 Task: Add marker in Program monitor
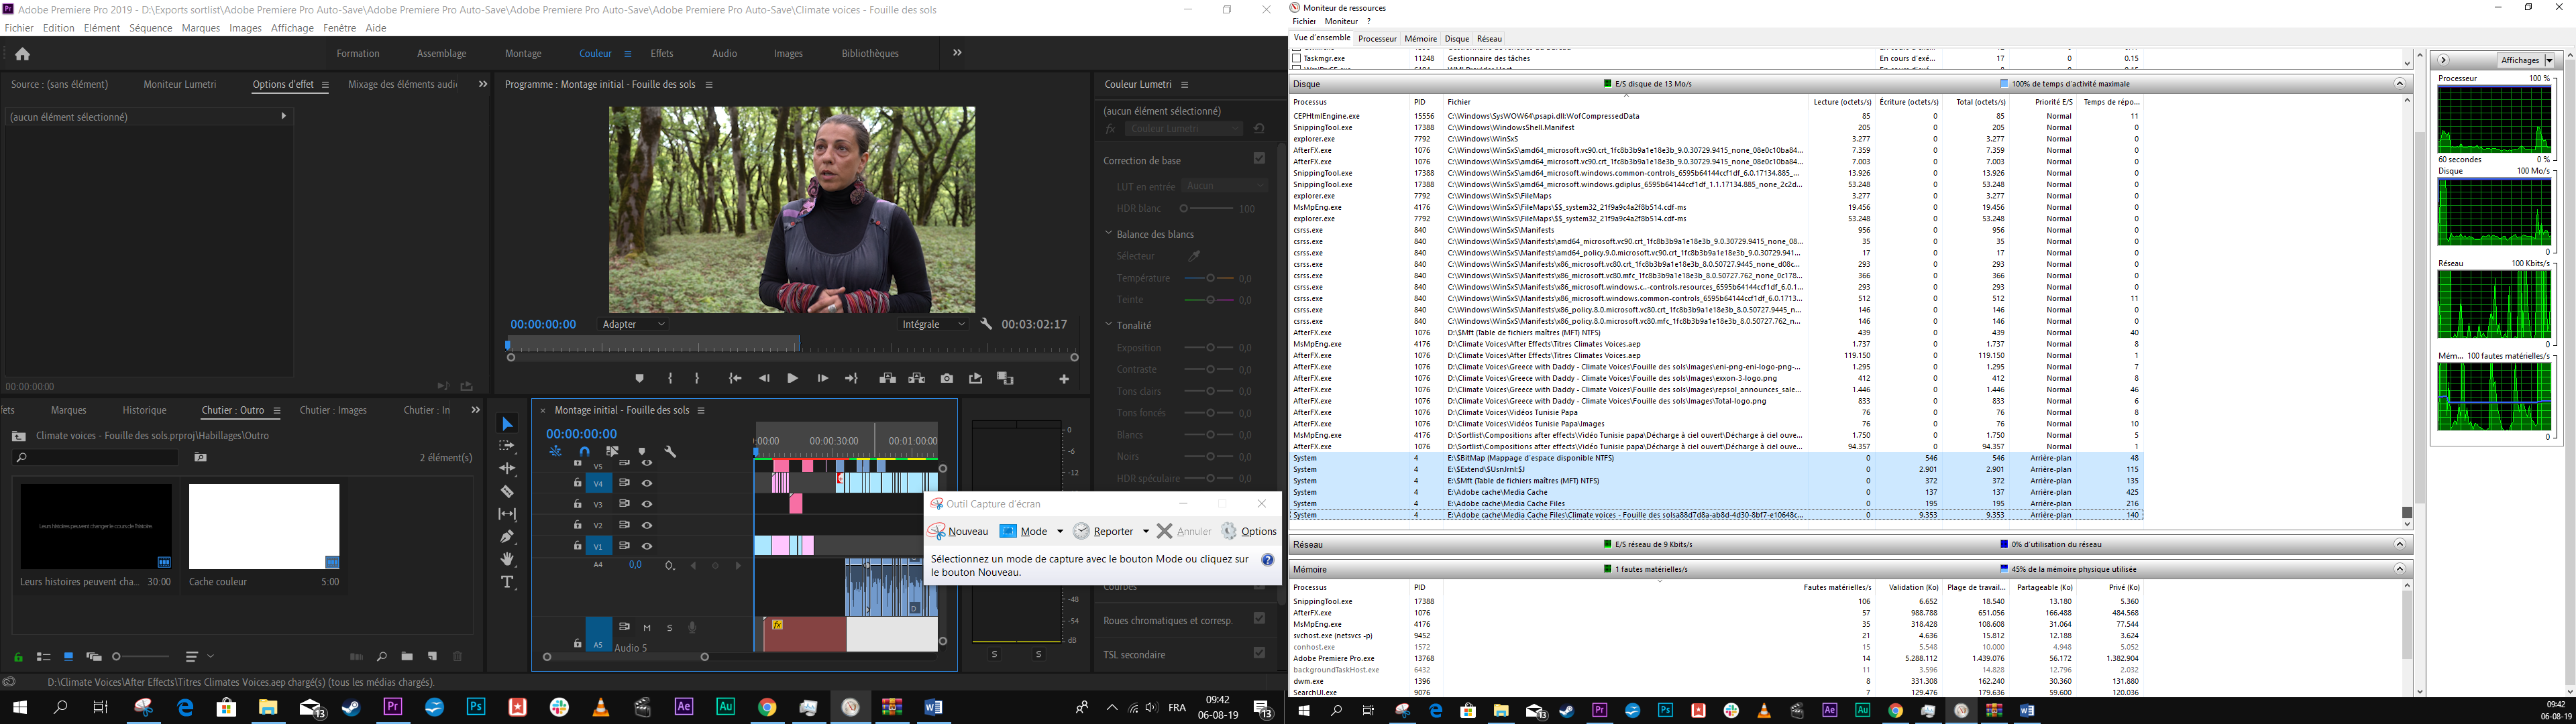tap(639, 379)
